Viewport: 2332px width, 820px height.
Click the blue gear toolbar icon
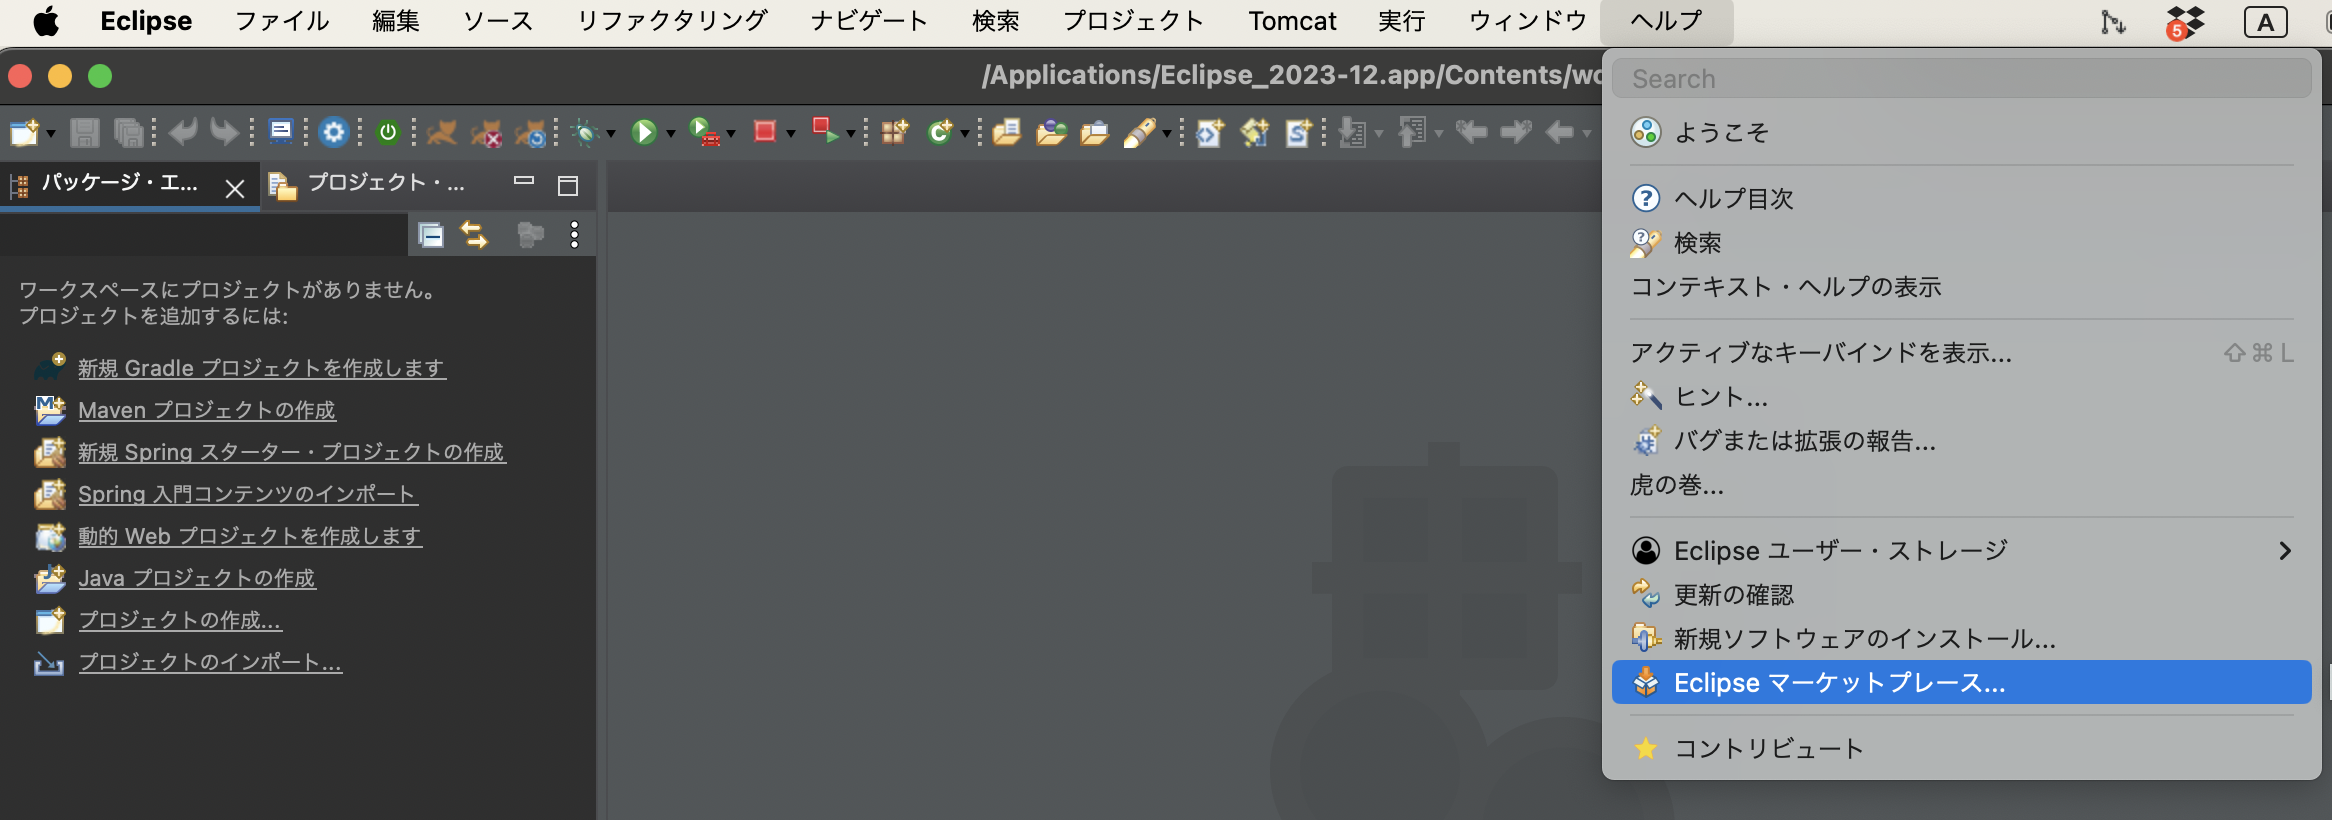334,132
